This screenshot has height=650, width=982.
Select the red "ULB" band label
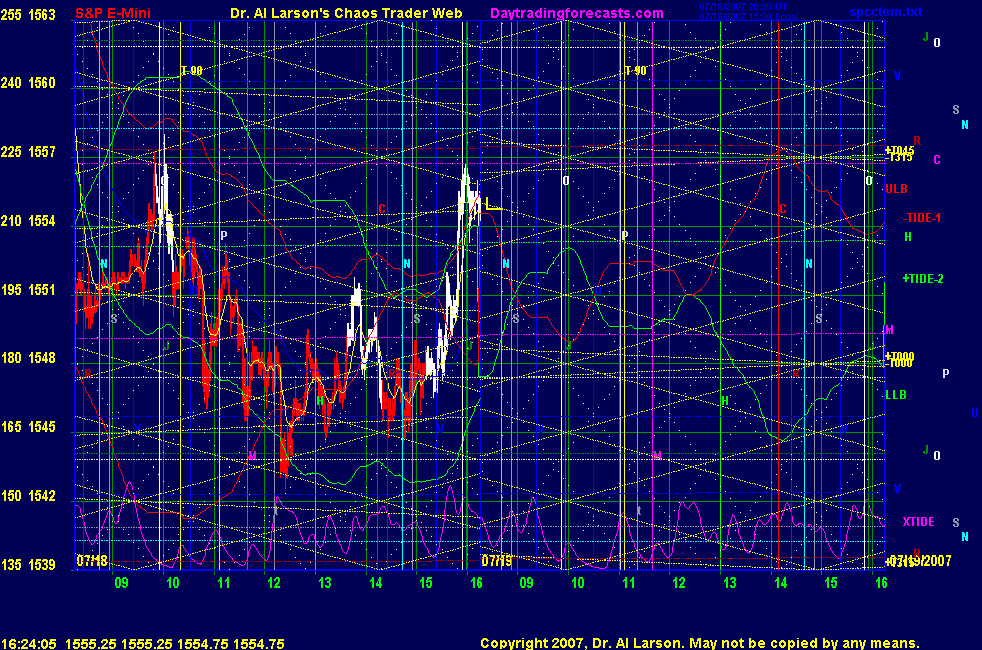click(x=896, y=188)
